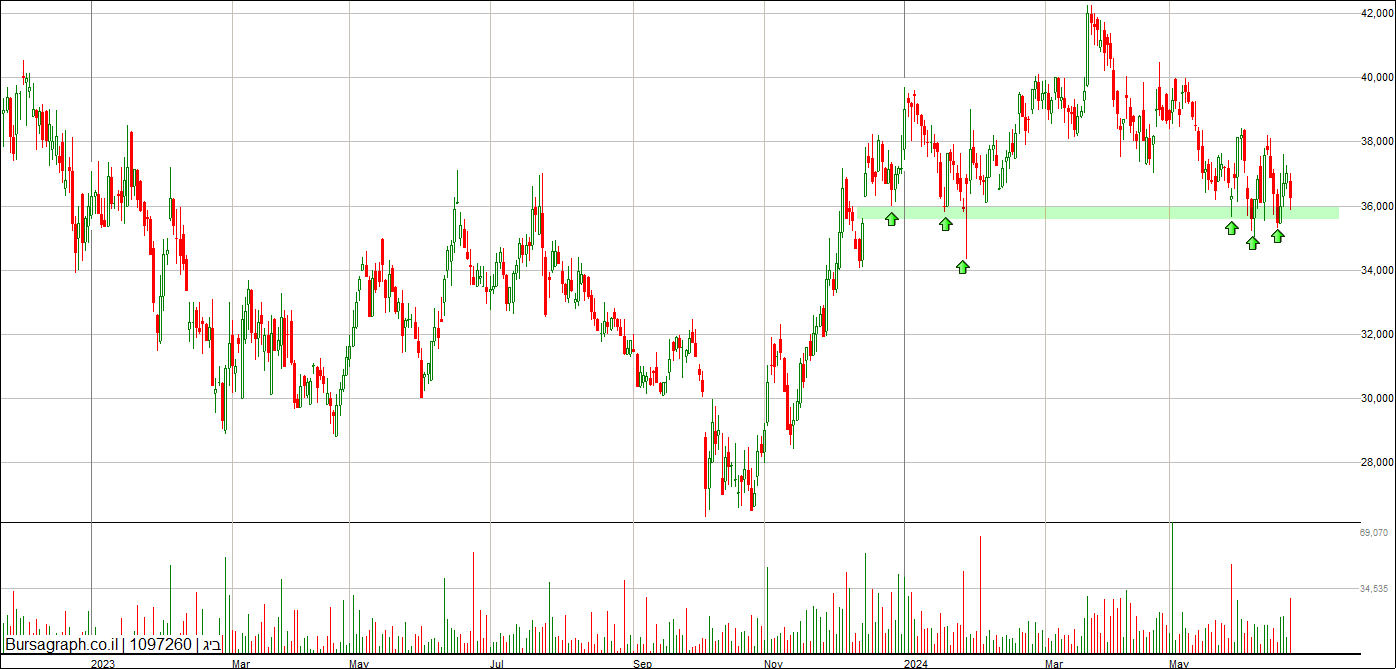The height and width of the screenshot is (669, 1396).
Task: Click the 69,070 volume axis label
Action: point(1376,534)
